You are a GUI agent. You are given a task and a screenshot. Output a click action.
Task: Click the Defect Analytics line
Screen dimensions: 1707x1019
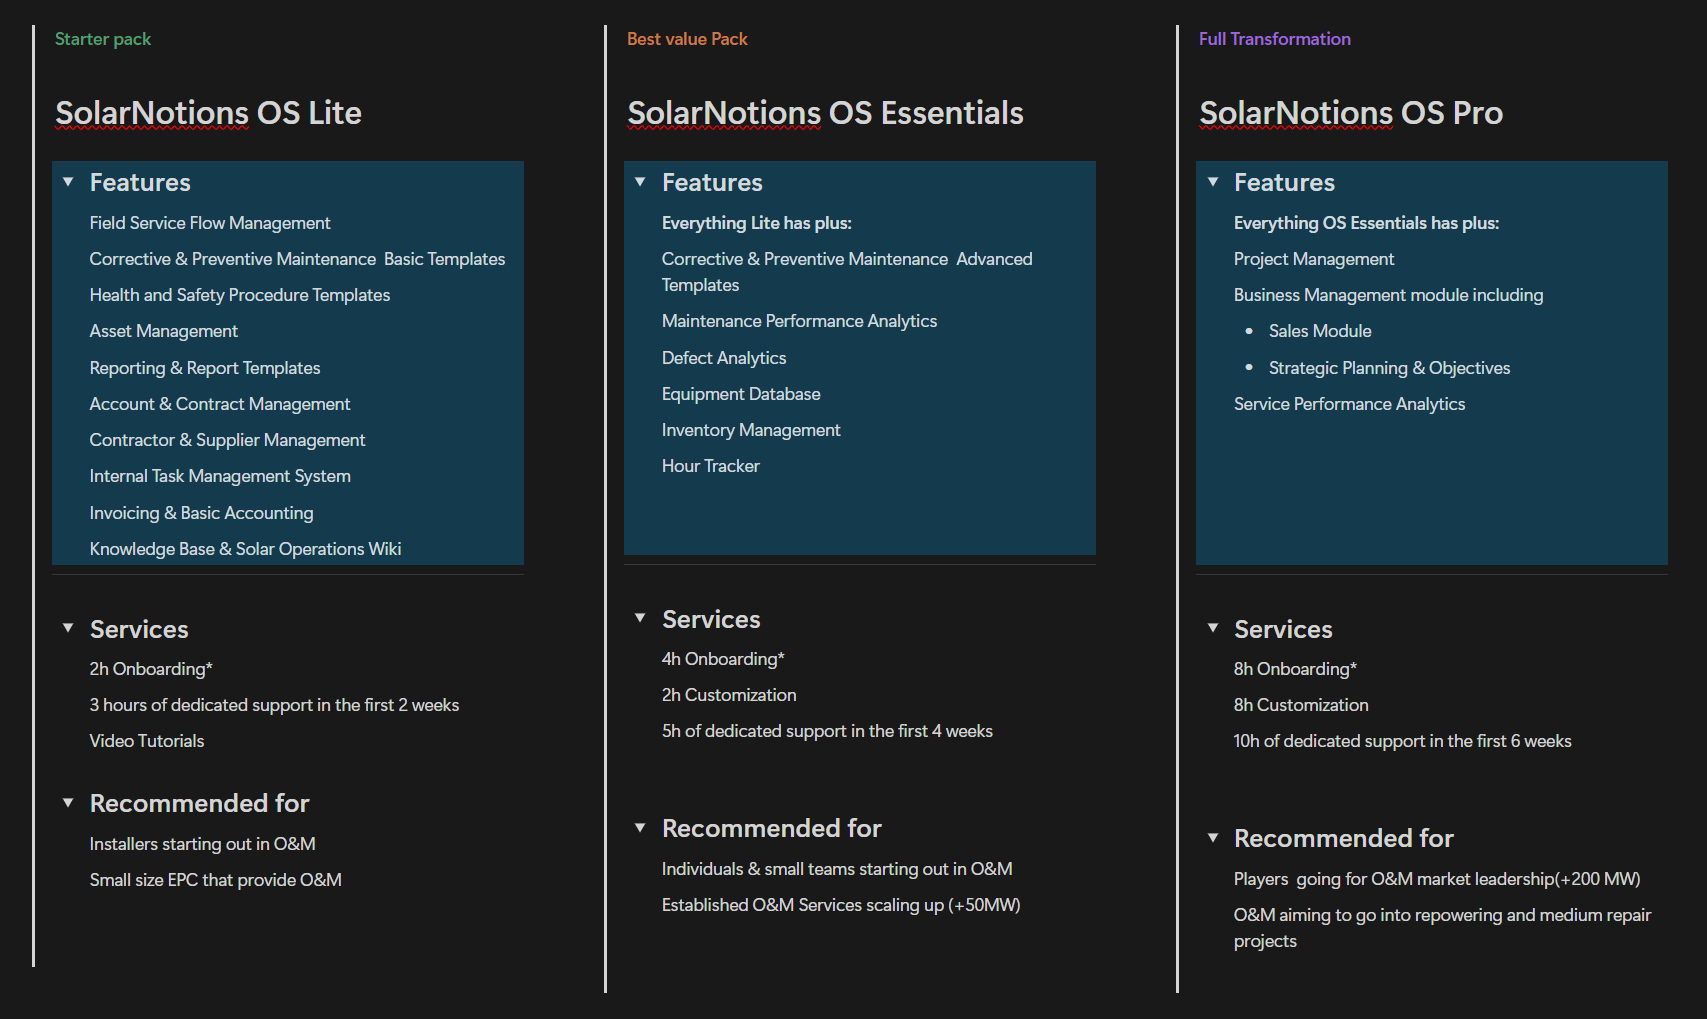724,358
